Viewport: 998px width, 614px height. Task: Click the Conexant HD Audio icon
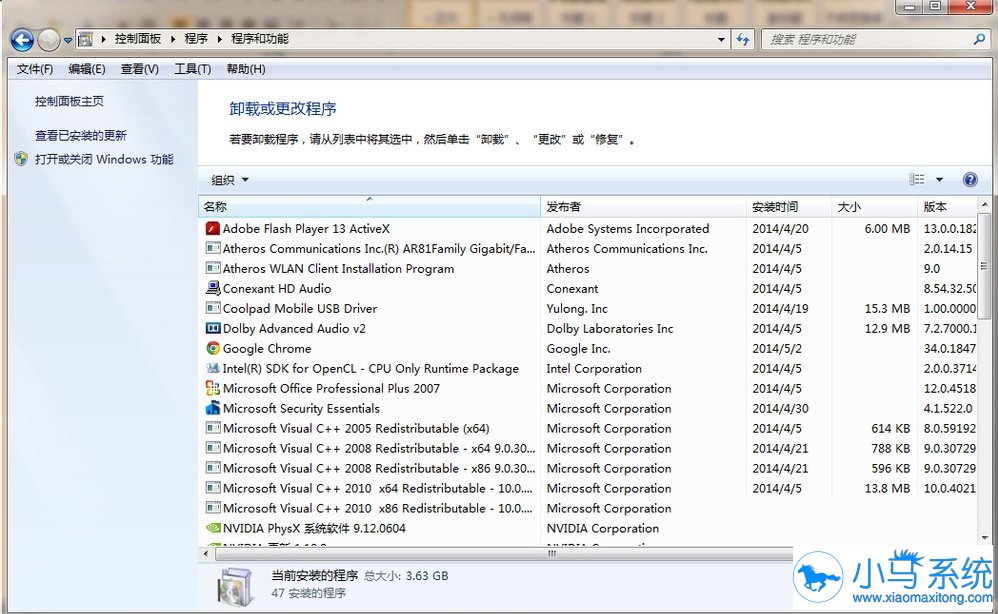click(x=213, y=288)
